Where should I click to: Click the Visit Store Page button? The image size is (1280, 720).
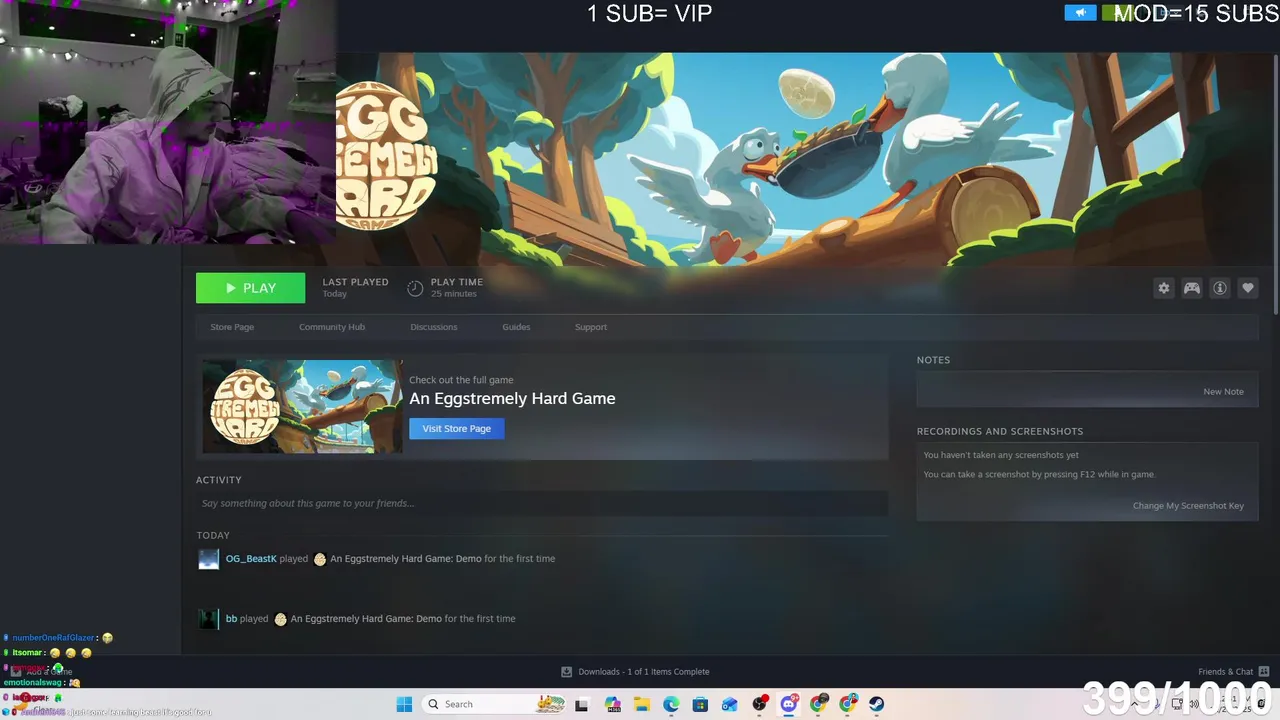(457, 428)
